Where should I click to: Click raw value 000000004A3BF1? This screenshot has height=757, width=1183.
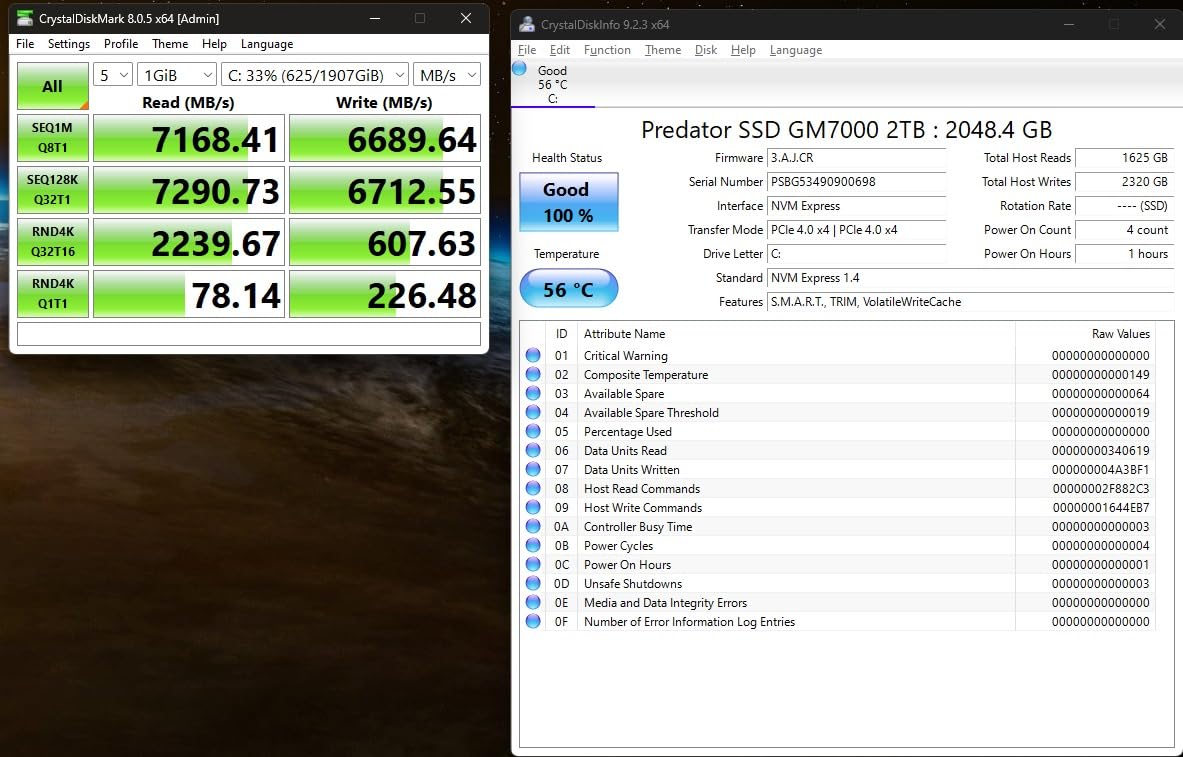coord(1101,469)
